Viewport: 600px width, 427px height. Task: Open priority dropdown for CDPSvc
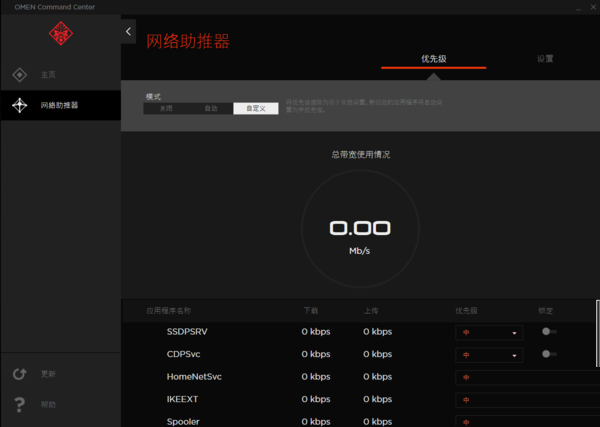489,355
